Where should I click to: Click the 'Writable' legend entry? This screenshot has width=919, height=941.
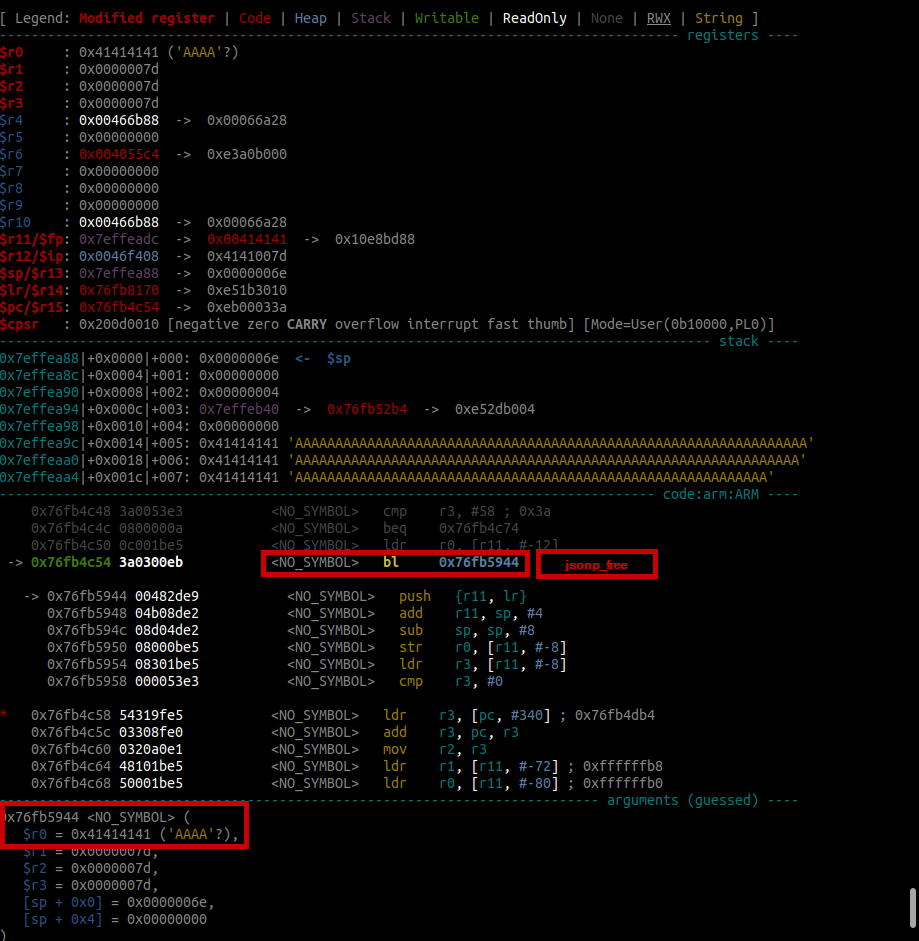[446, 18]
